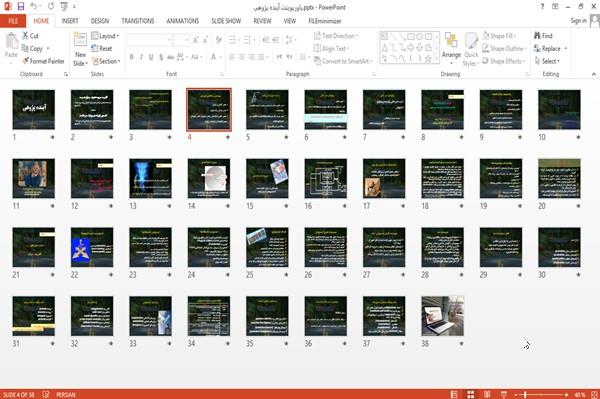Select slide 1 title thumbnail
This screenshot has height=399, width=600.
[34, 109]
